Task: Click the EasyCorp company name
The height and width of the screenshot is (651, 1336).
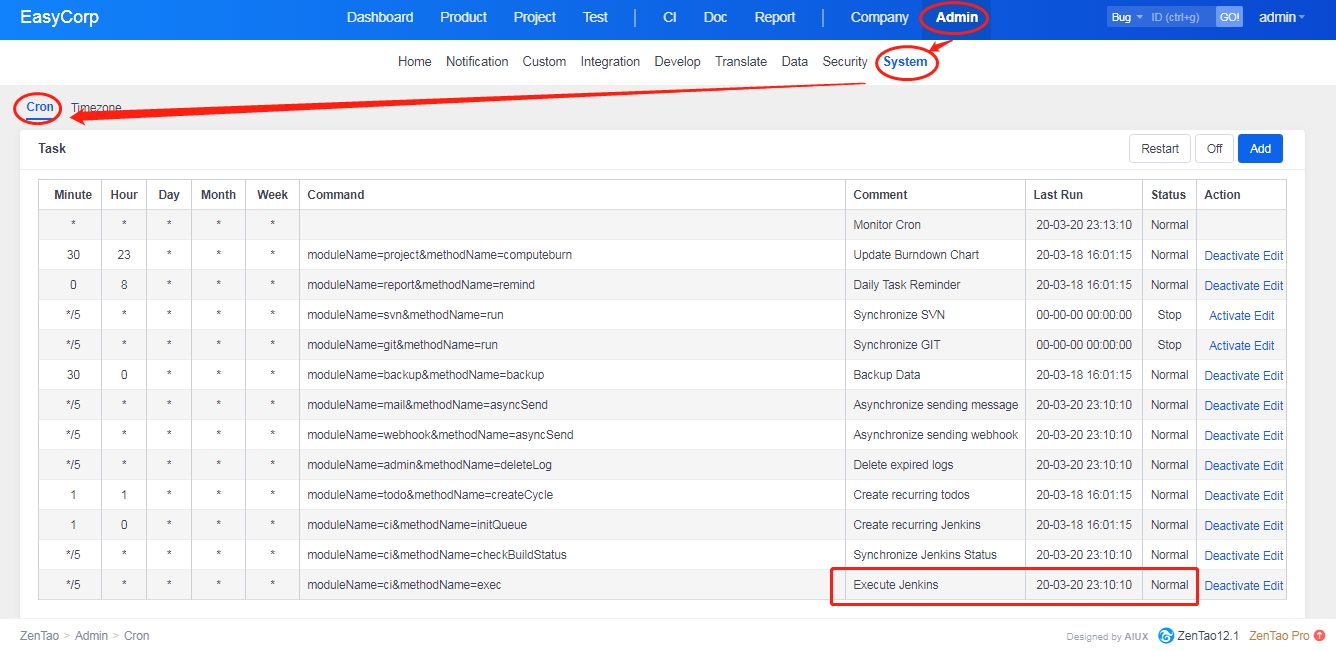Action: pyautogui.click(x=59, y=18)
